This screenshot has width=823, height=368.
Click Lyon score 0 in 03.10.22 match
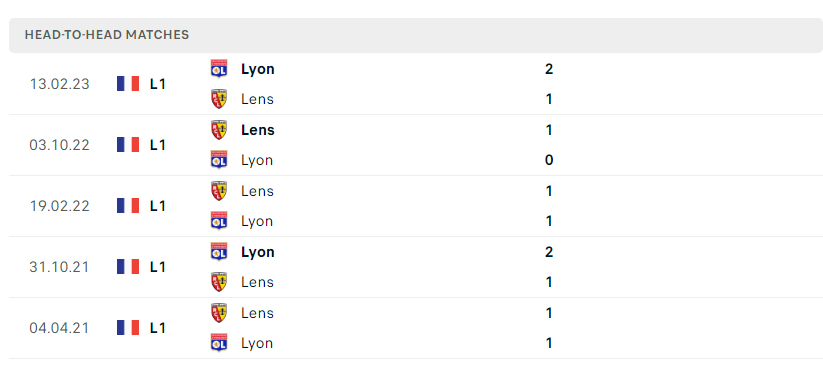[549, 160]
